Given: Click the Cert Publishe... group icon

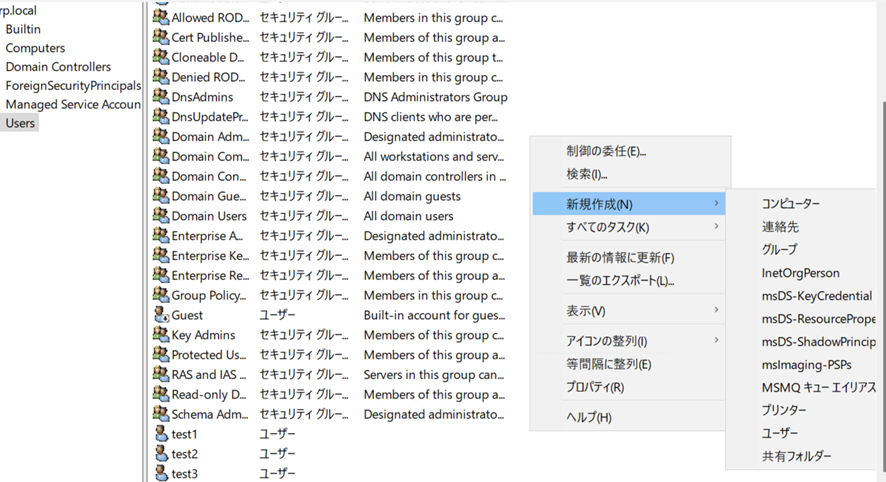Looking at the screenshot, I should point(161,37).
